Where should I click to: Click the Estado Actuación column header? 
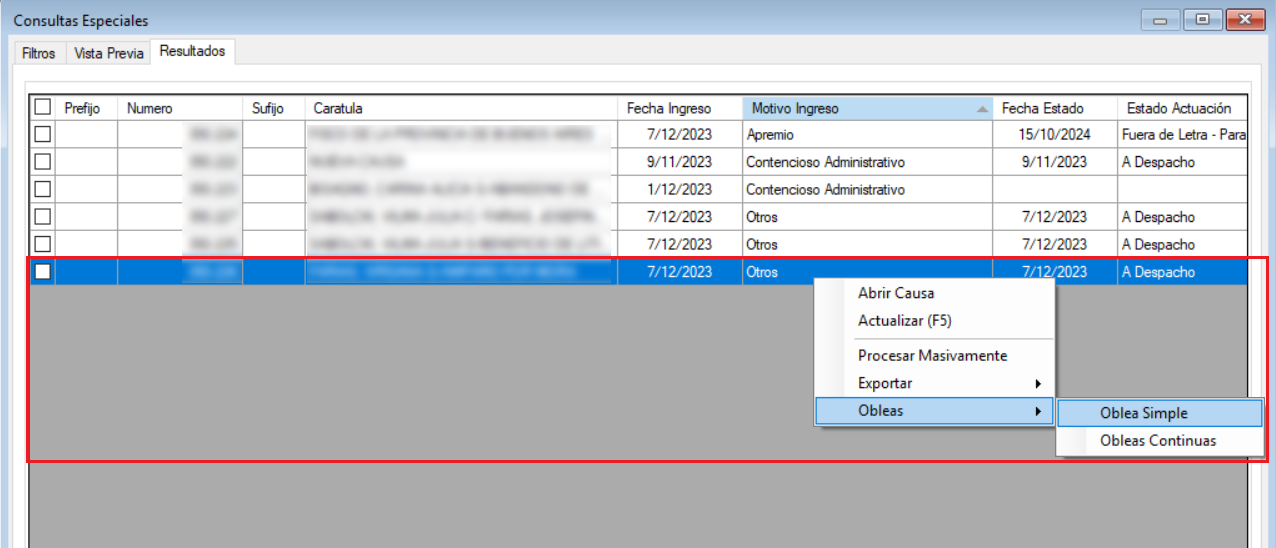pyautogui.click(x=1178, y=108)
